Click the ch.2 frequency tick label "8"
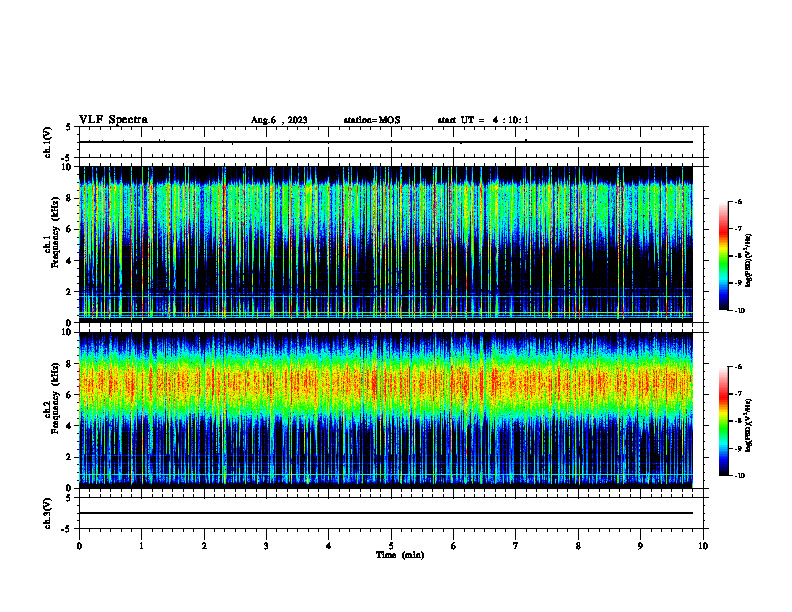This screenshot has height=612, width=792. pyautogui.click(x=70, y=364)
